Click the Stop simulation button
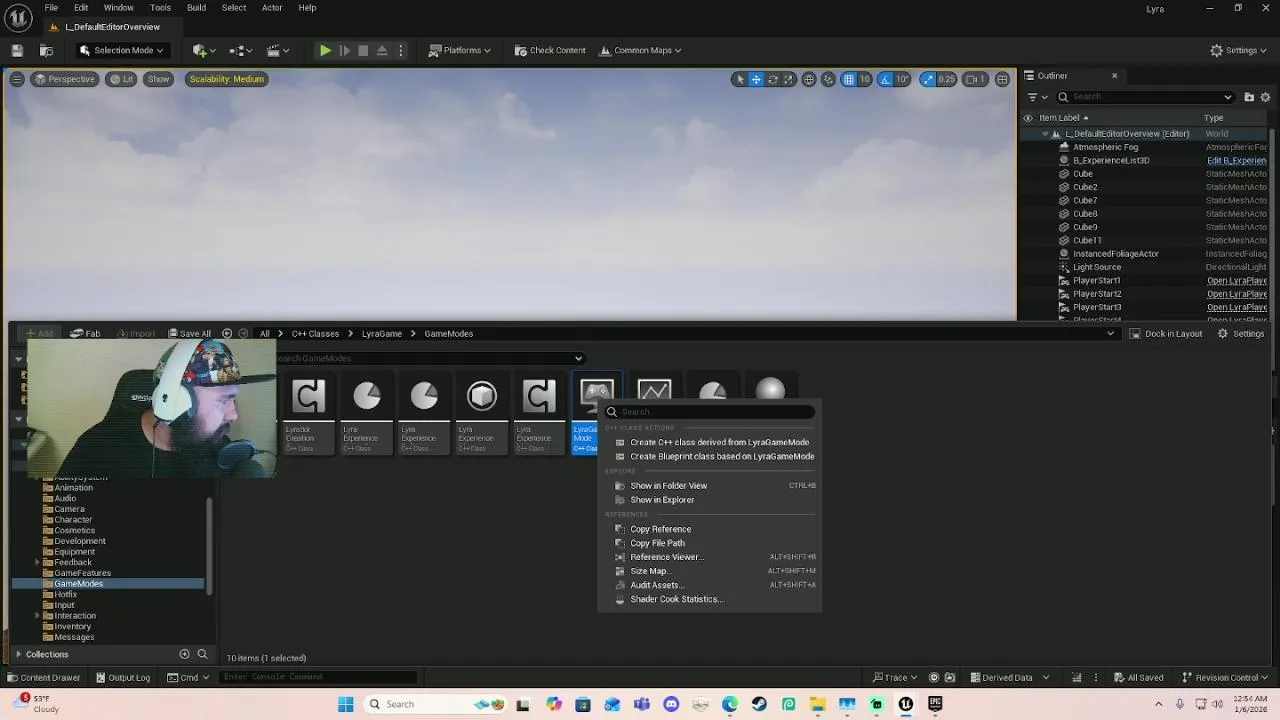 point(363,50)
